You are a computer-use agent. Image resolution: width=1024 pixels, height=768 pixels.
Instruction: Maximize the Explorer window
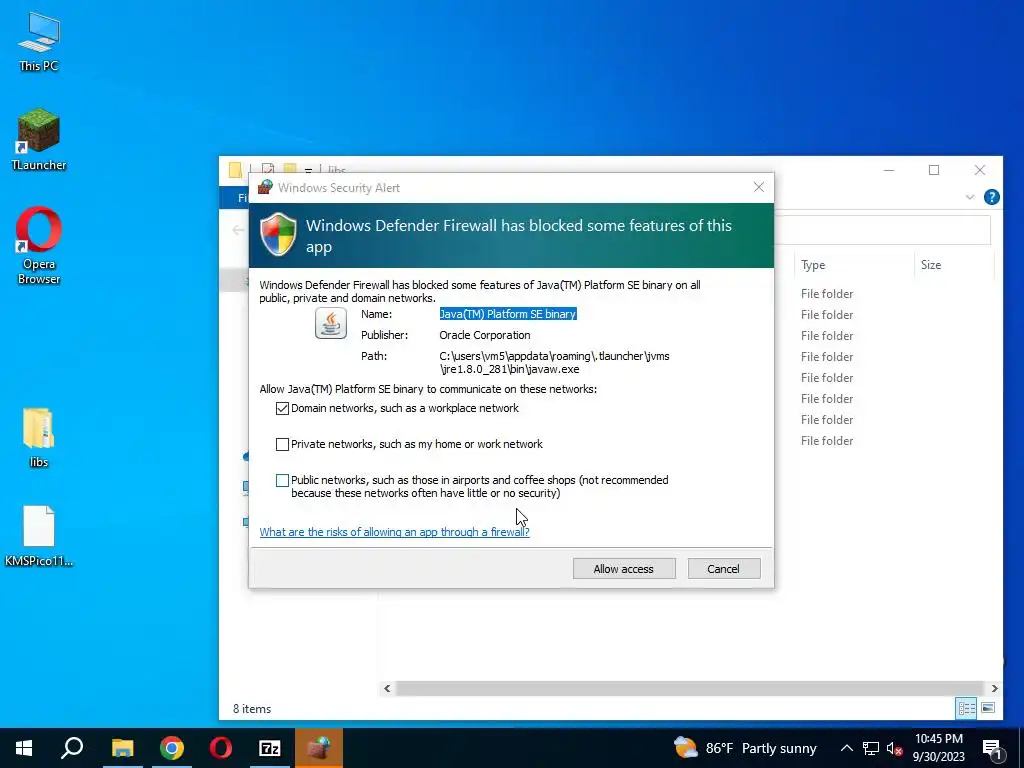click(934, 170)
